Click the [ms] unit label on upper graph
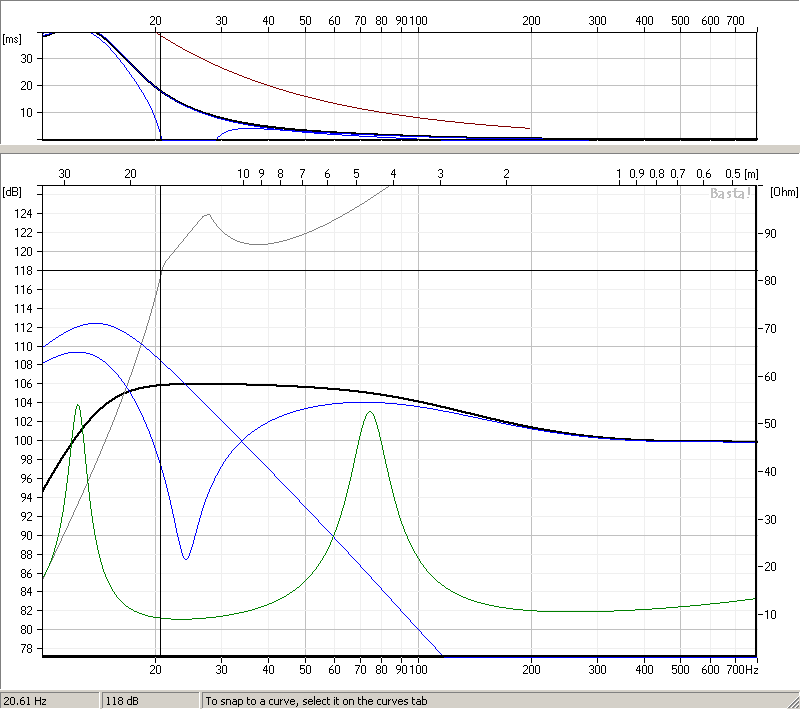The image size is (800, 709). (x=12, y=39)
